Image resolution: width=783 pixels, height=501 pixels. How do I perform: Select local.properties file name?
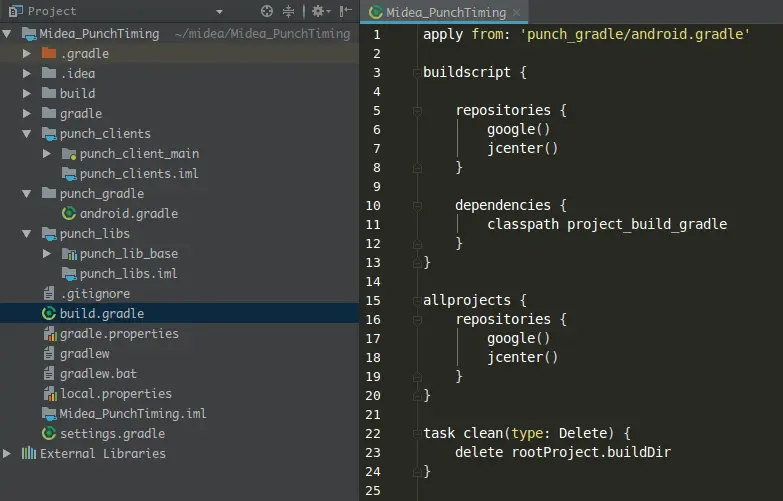[116, 394]
